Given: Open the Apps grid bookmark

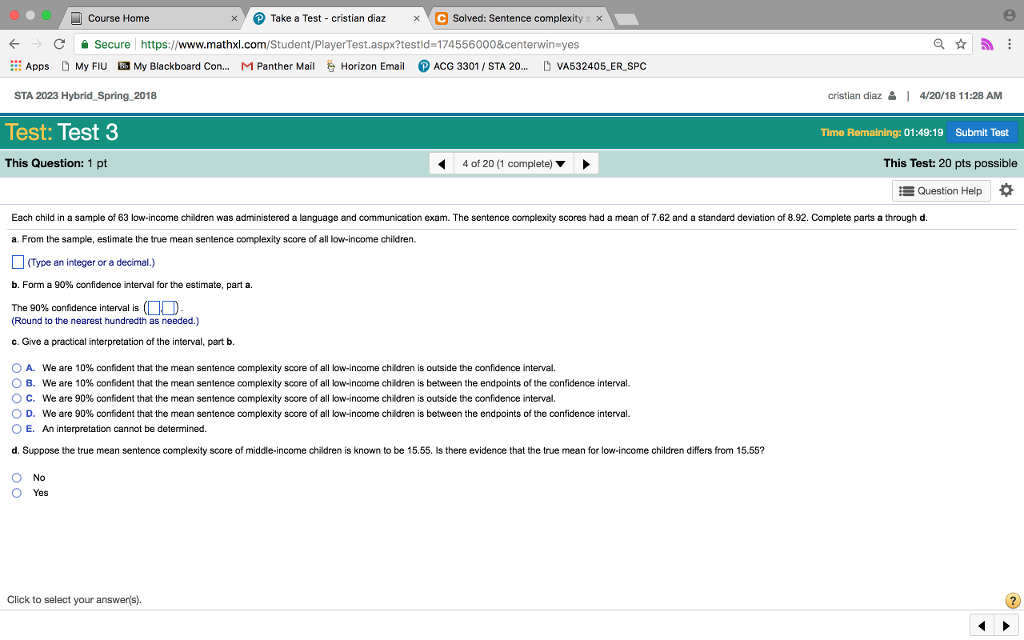Looking at the screenshot, I should coord(29,66).
